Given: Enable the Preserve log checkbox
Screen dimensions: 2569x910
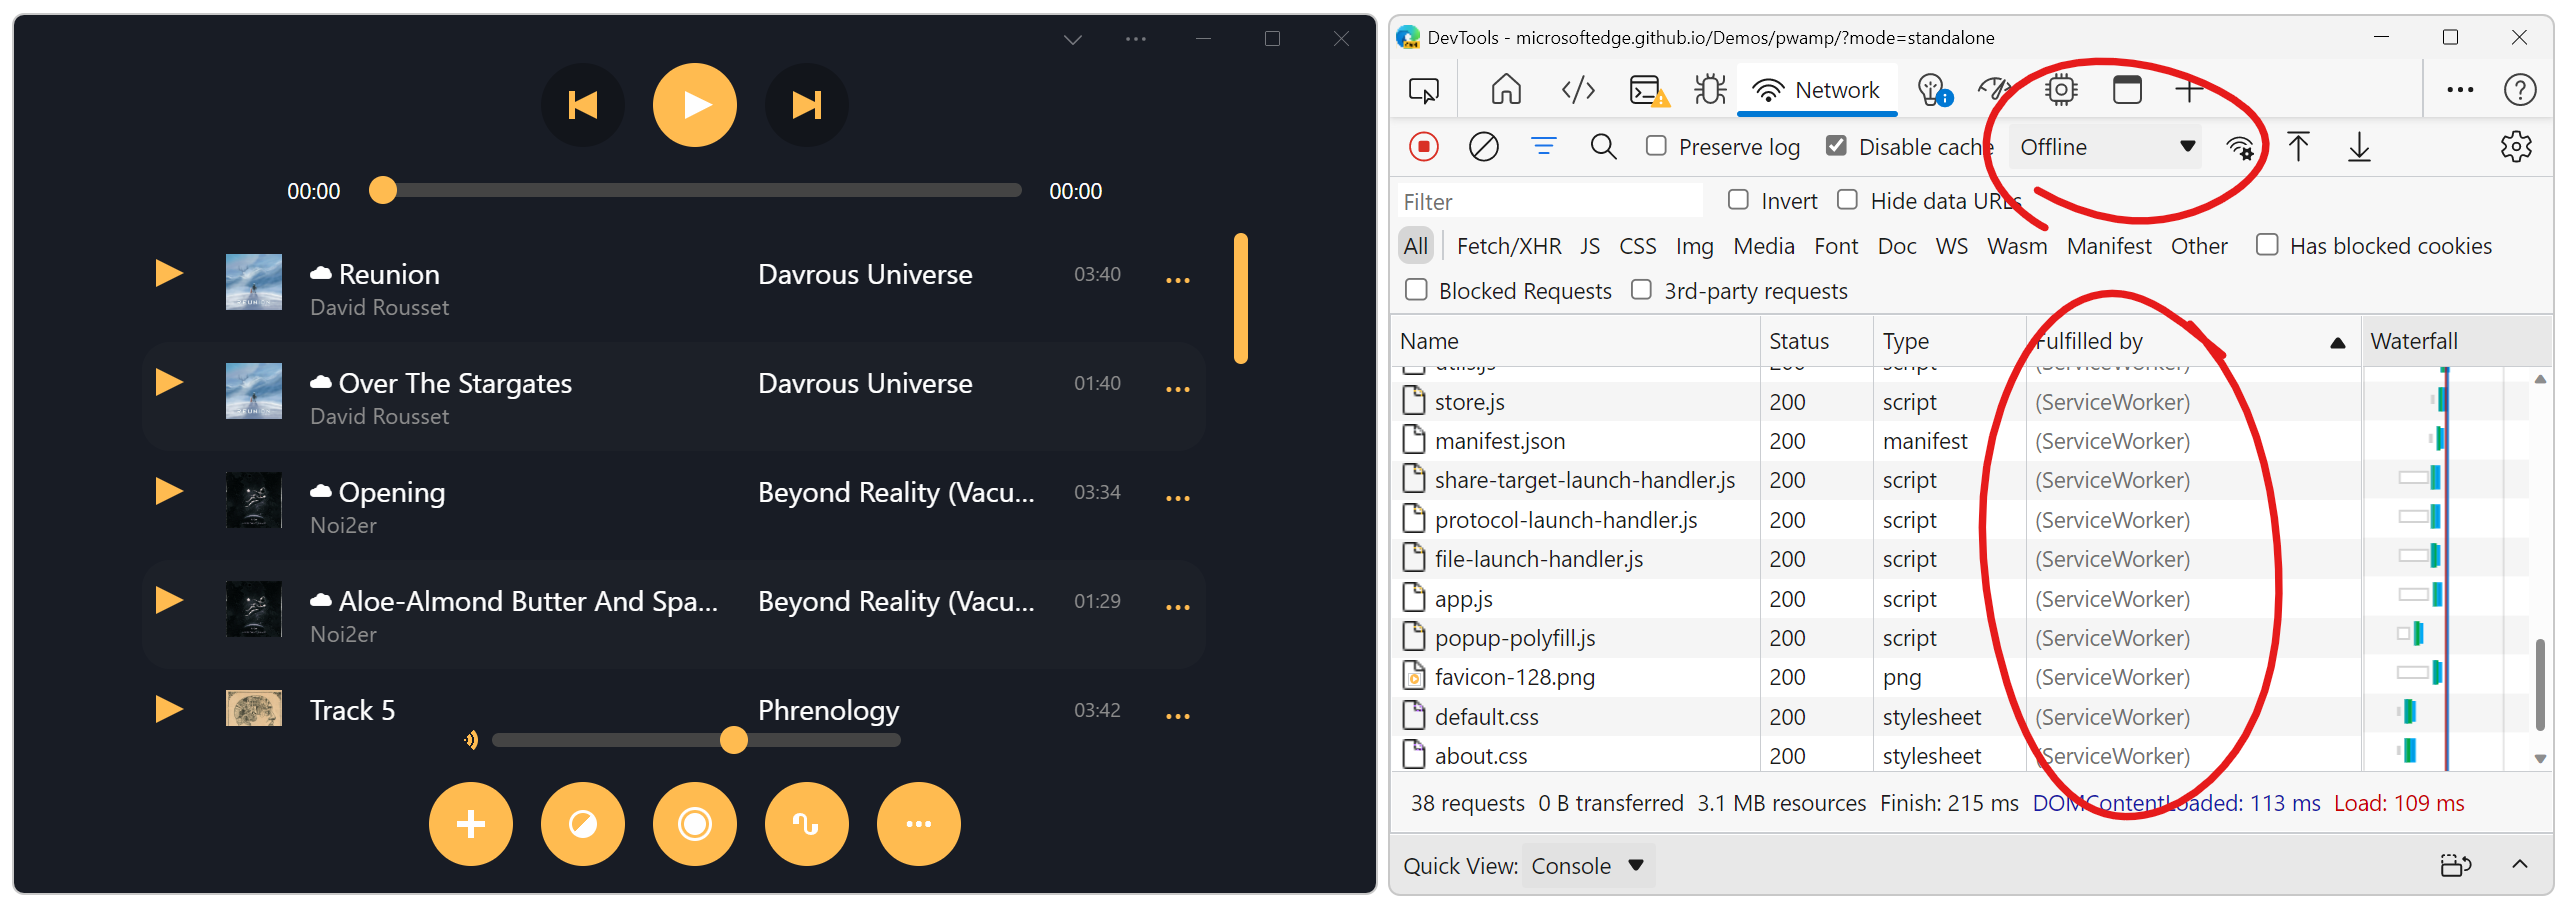Looking at the screenshot, I should 1656,146.
